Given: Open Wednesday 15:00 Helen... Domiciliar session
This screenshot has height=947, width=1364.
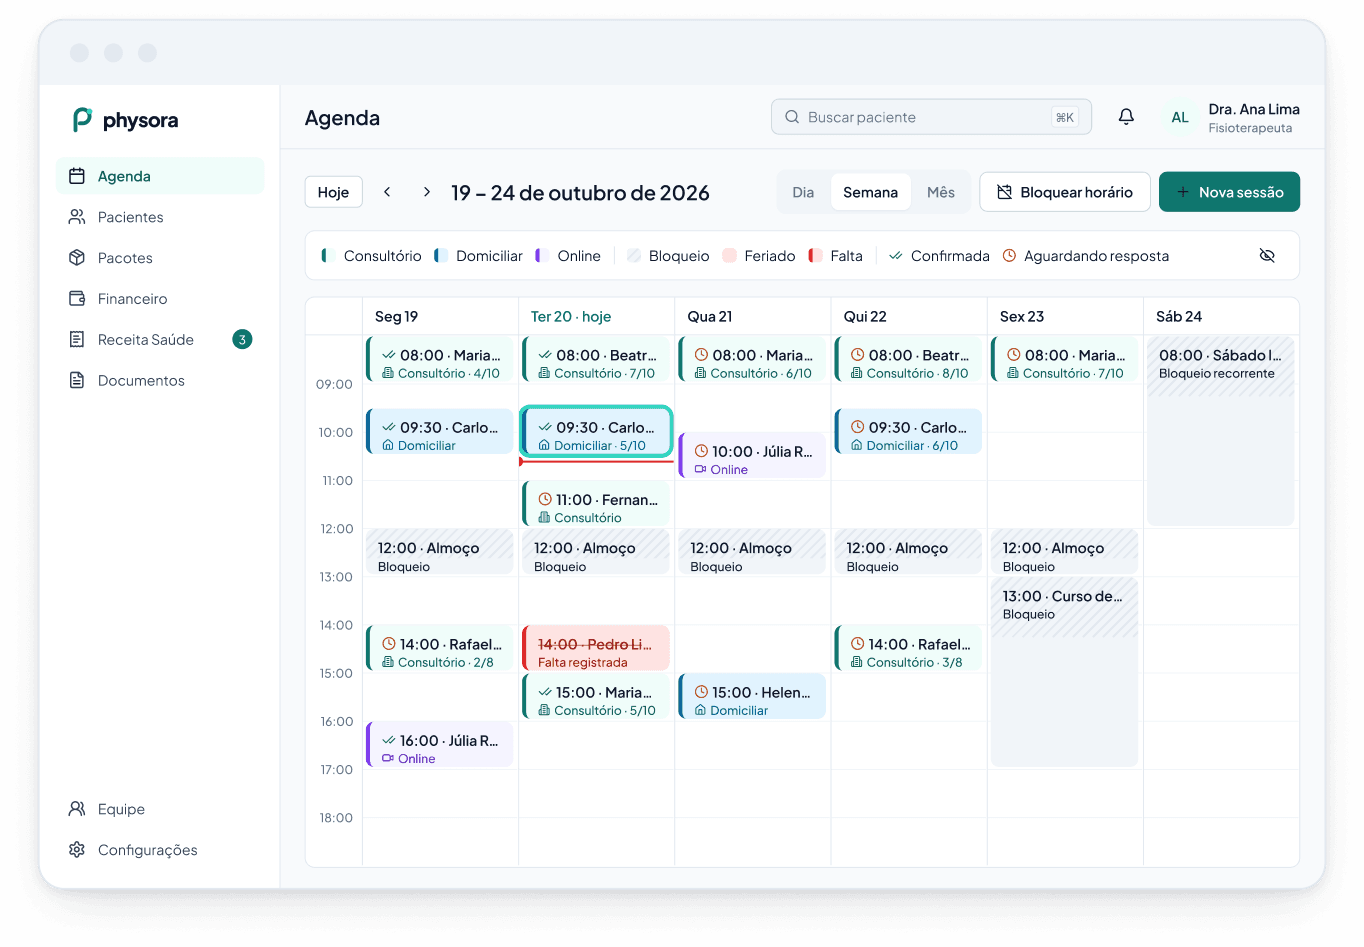Looking at the screenshot, I should [752, 696].
